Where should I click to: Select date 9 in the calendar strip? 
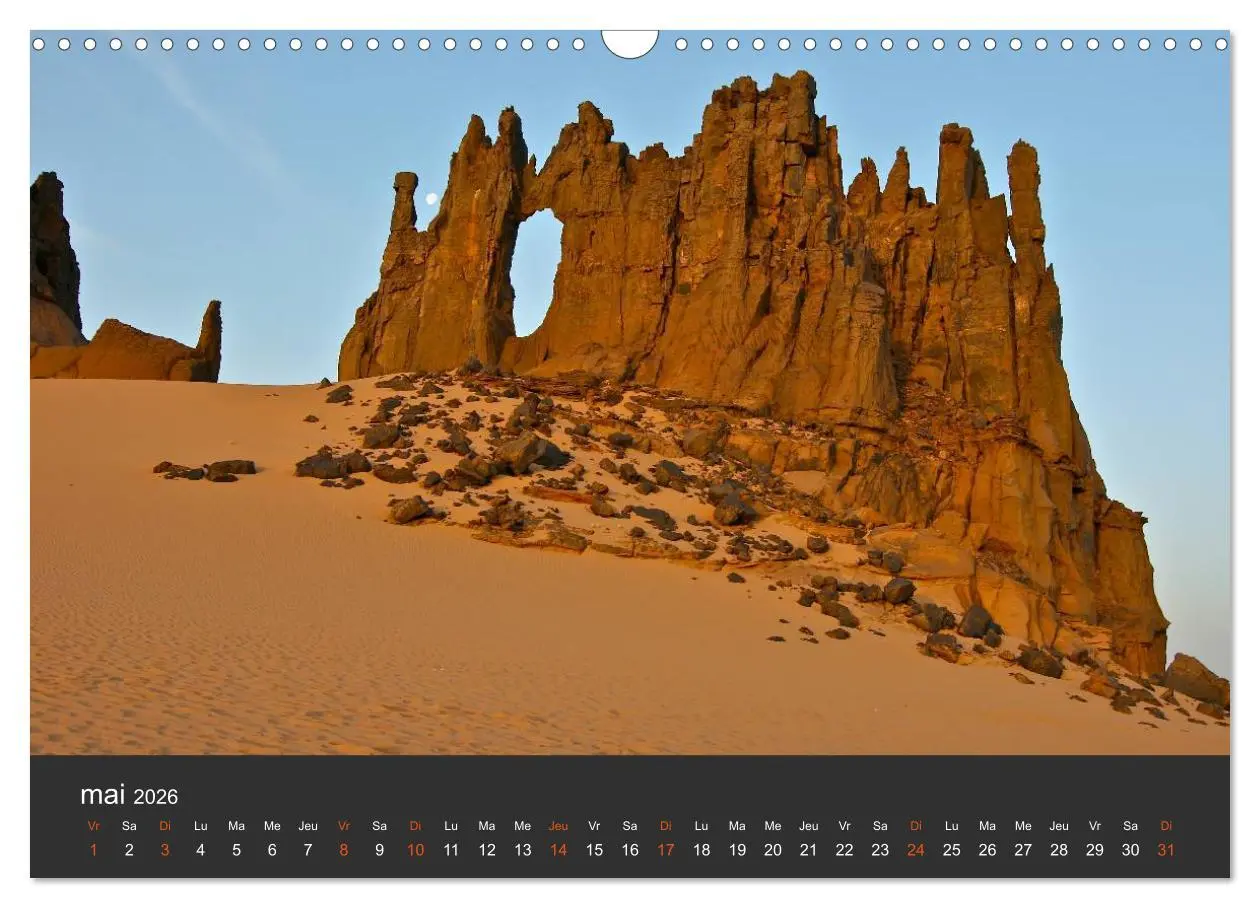(380, 850)
